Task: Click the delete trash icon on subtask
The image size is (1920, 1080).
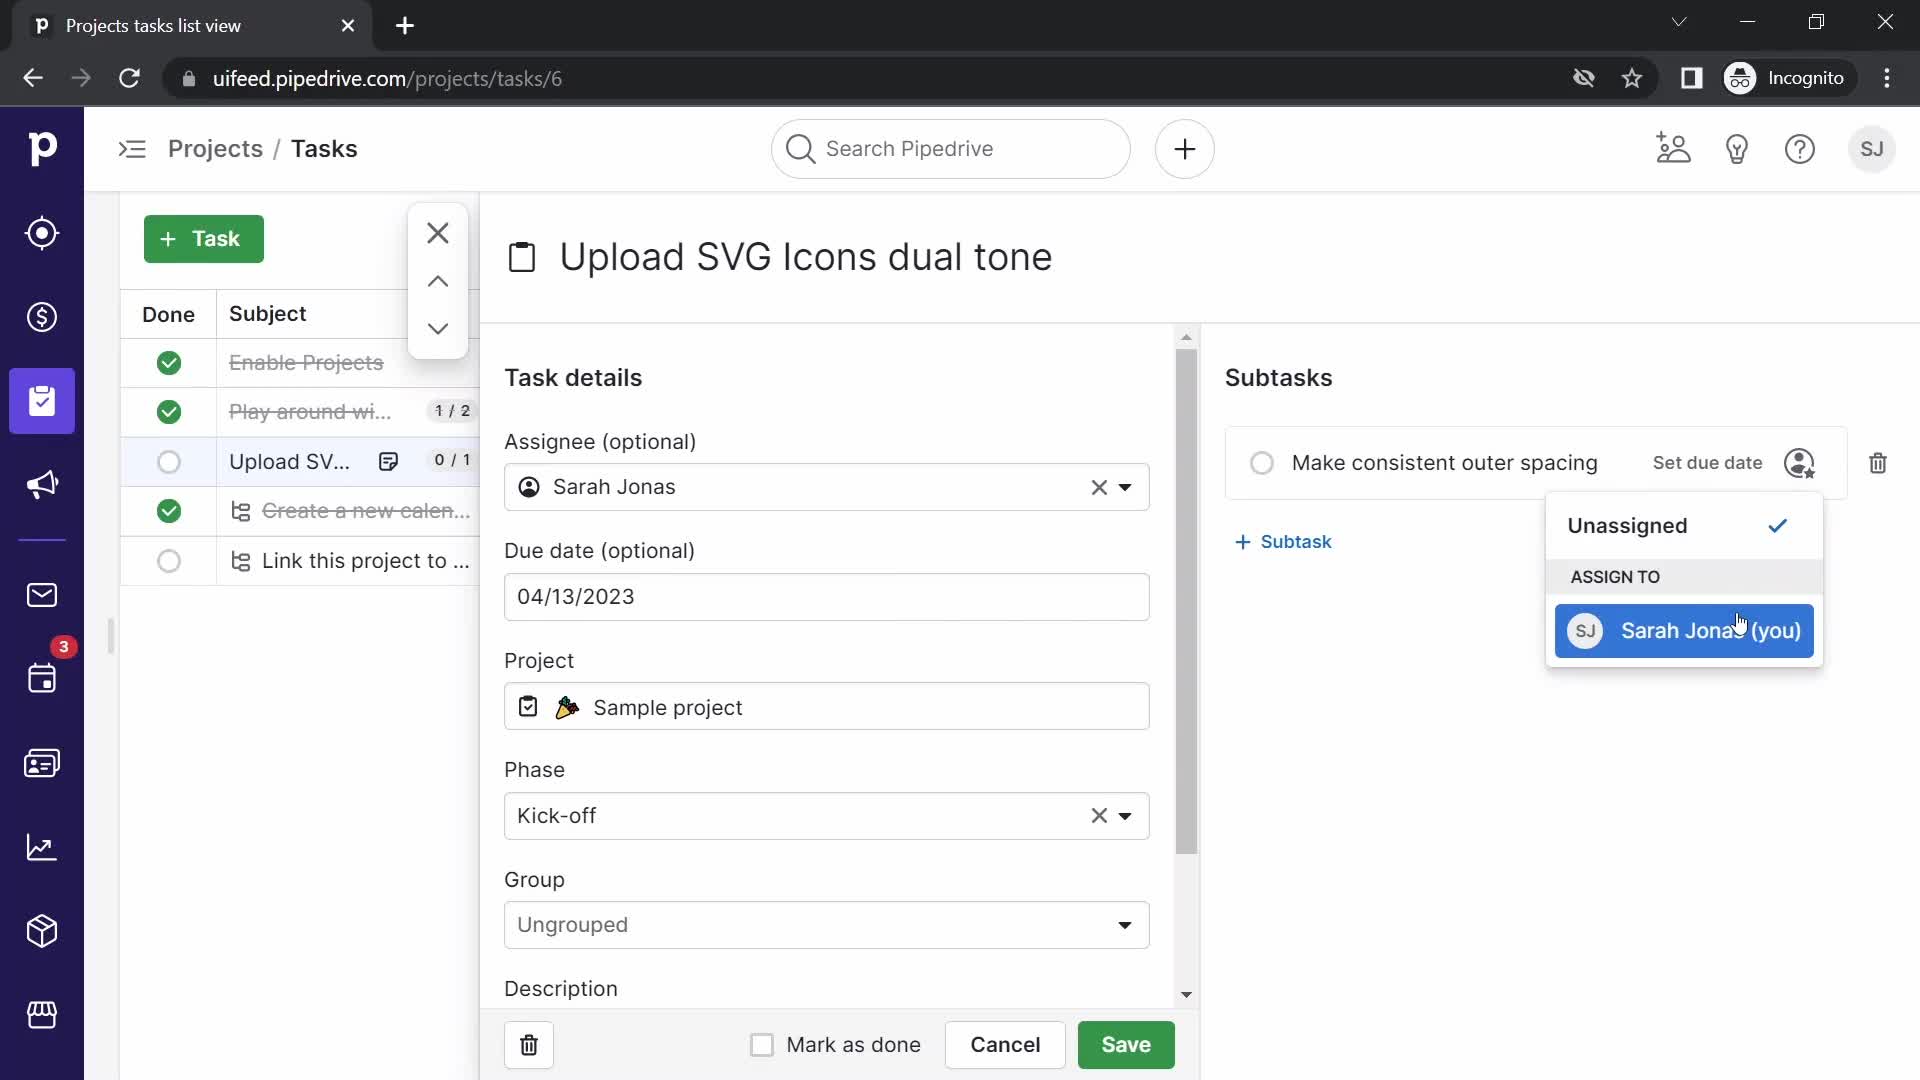Action: click(x=1878, y=463)
